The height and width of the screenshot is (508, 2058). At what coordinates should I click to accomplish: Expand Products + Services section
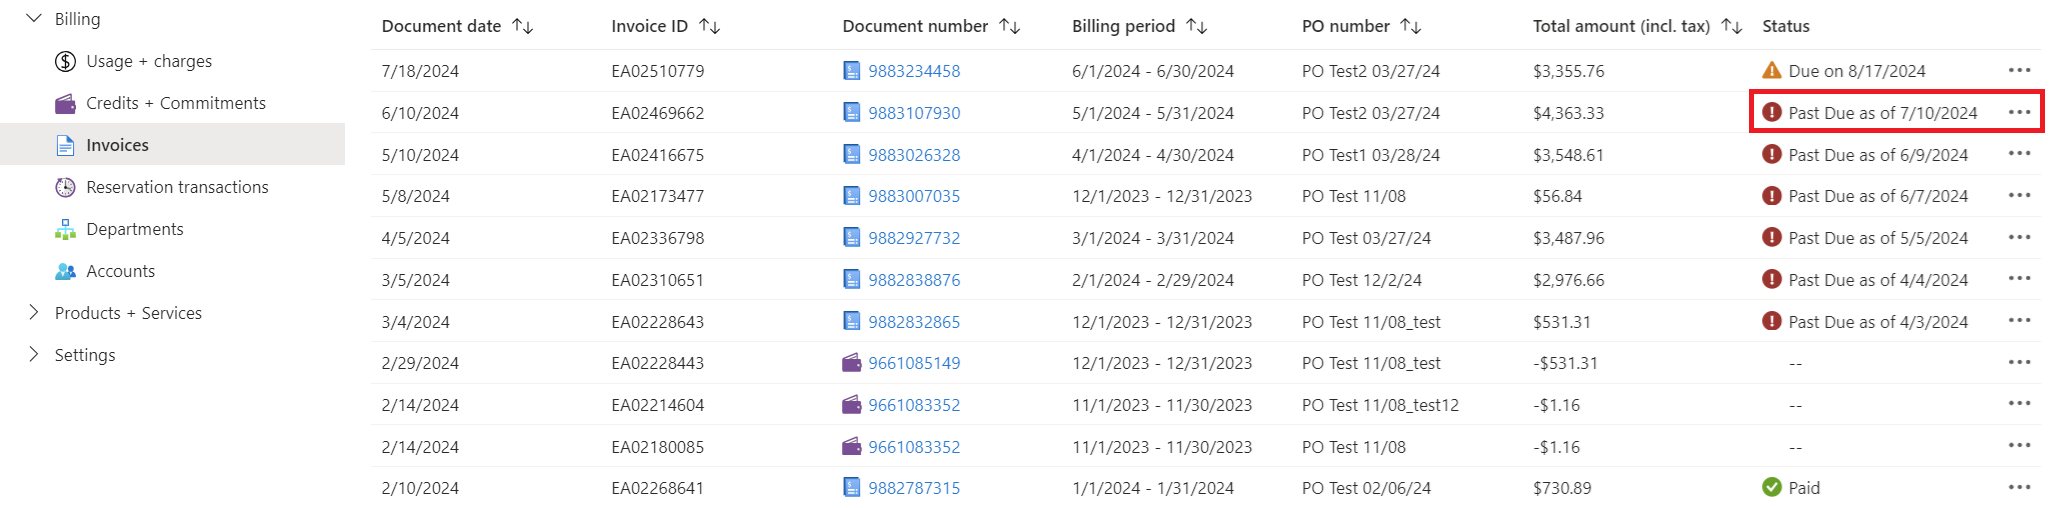point(34,313)
